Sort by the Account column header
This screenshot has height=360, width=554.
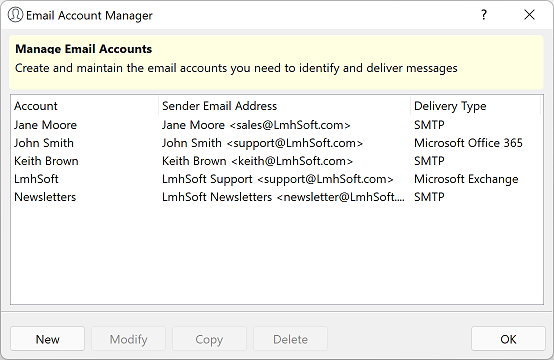pyautogui.click(x=84, y=106)
